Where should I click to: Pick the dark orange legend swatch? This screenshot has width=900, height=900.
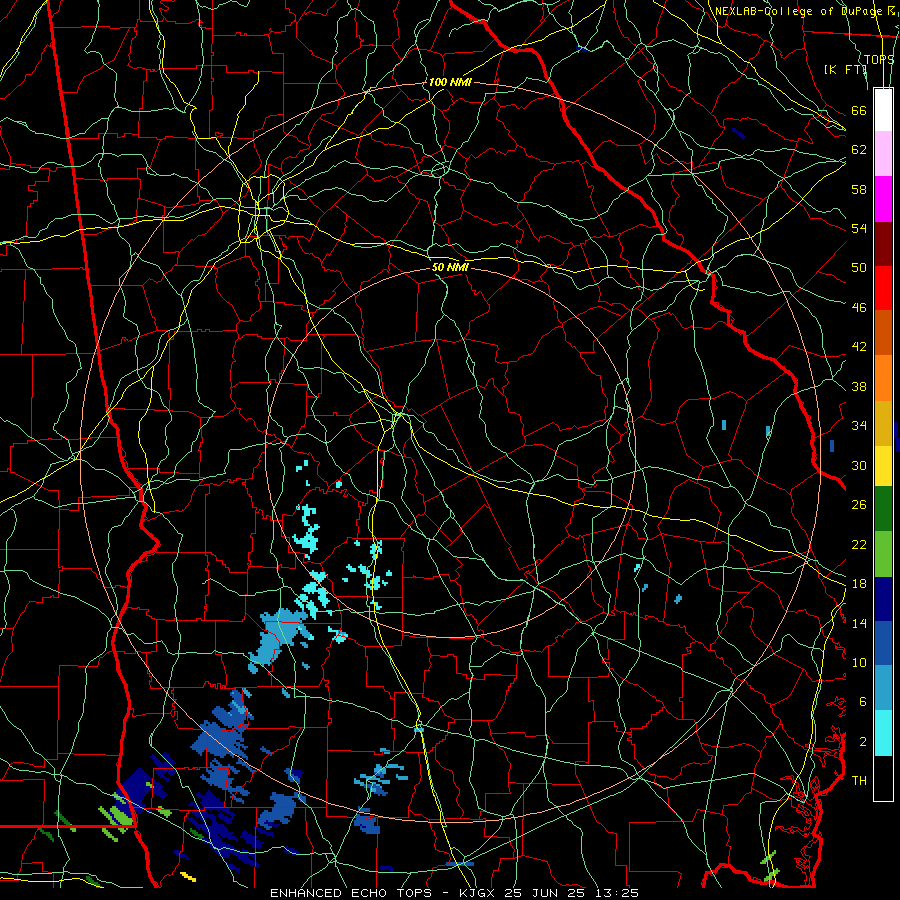coord(883,333)
